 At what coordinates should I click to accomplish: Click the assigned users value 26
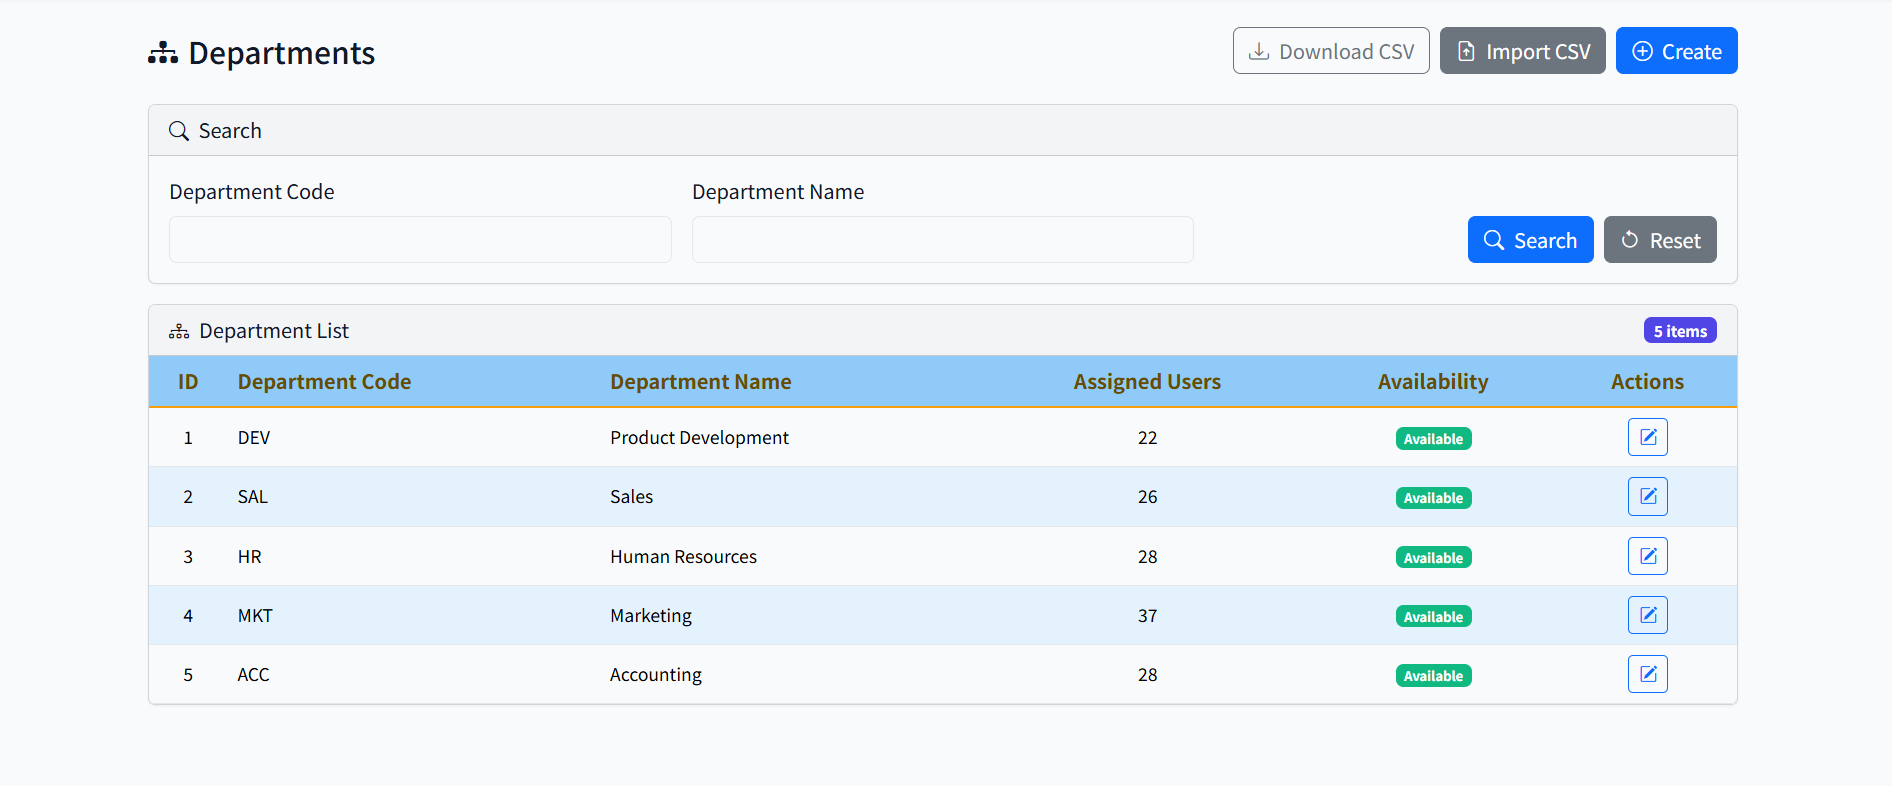[1147, 497]
